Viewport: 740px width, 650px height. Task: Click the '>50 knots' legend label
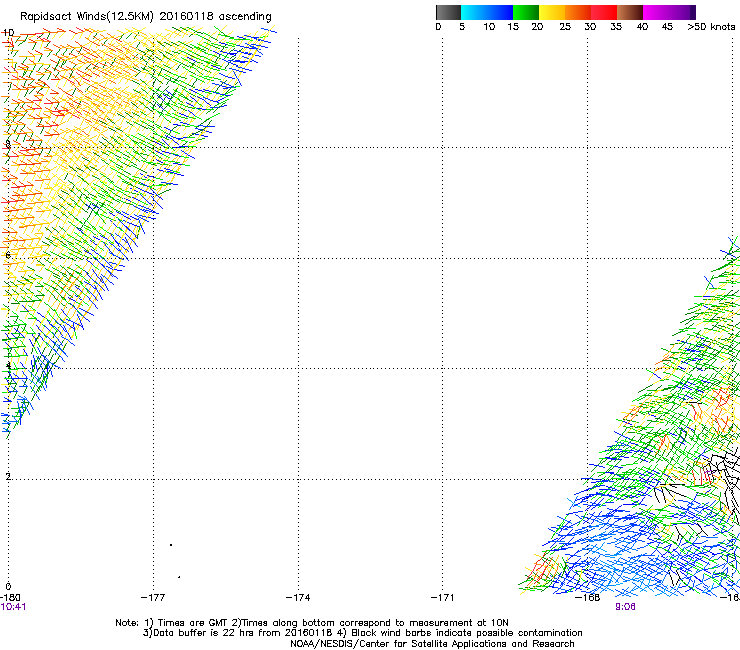coord(711,27)
